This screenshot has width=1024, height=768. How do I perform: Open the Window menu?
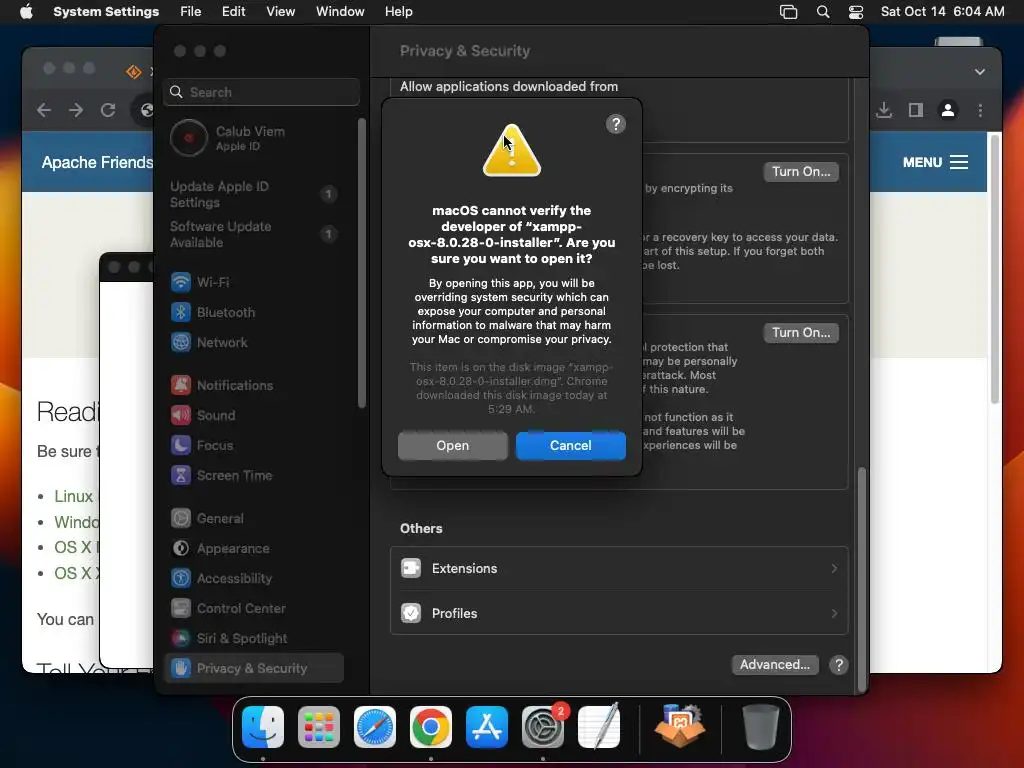tap(340, 12)
